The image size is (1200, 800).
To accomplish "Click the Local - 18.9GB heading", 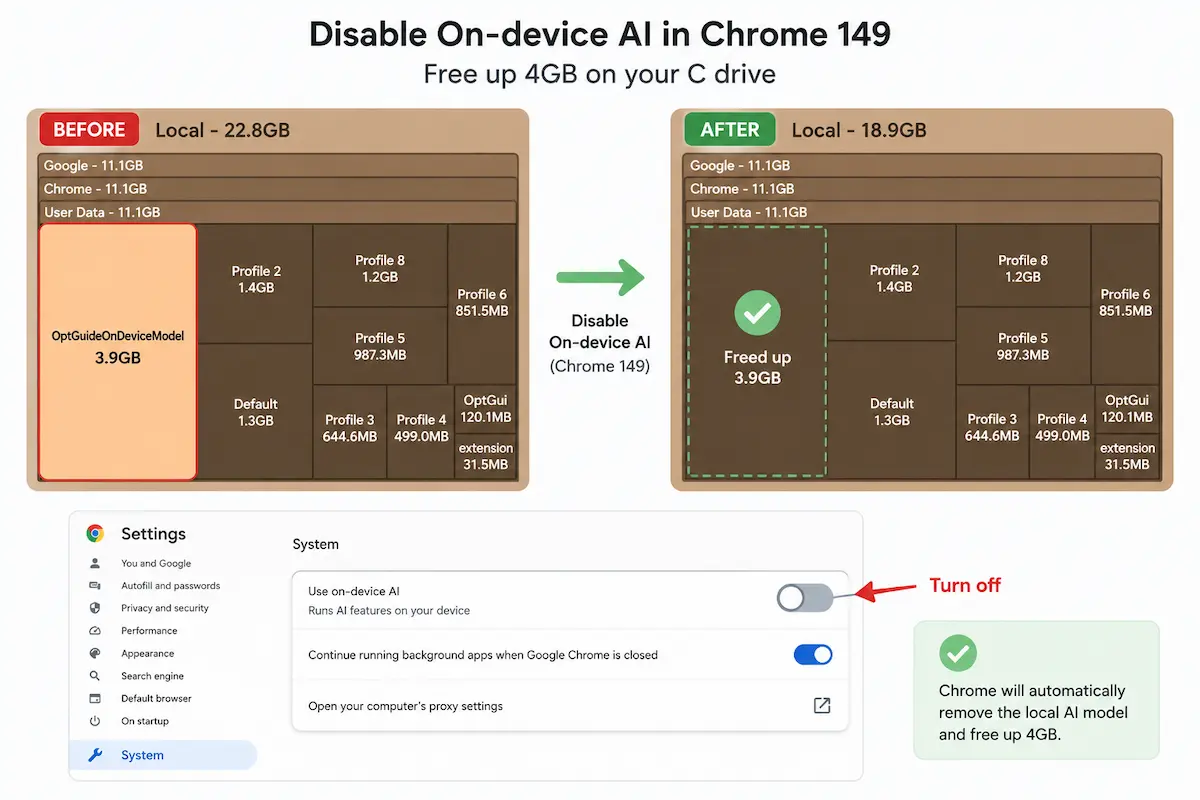I will pyautogui.click(x=859, y=130).
